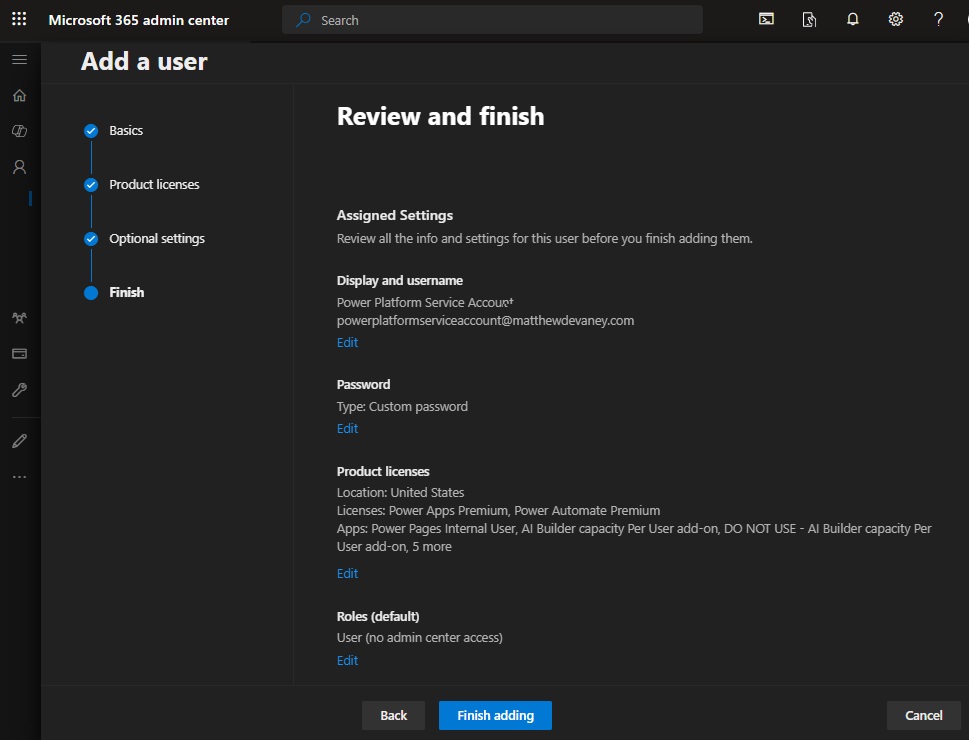Cancel adding the user
Screen dimensions: 969x740
coord(924,715)
